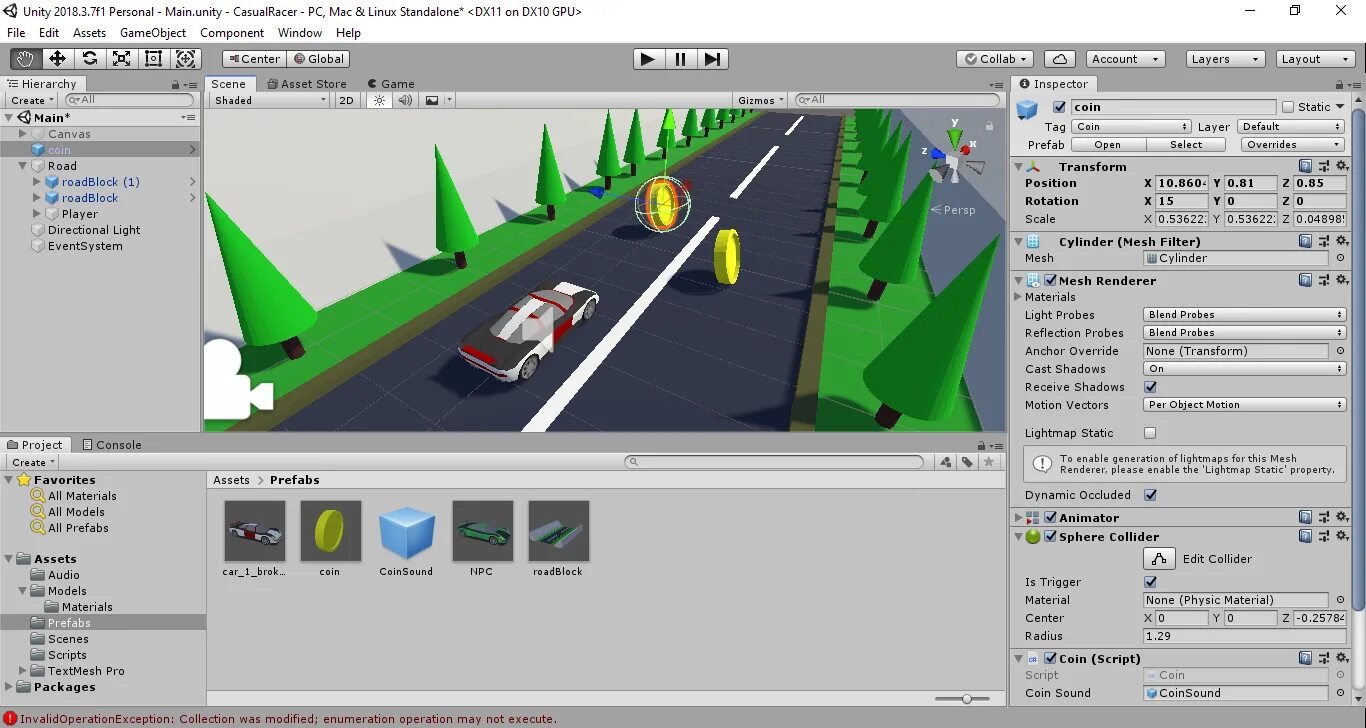This screenshot has width=1366, height=728.
Task: Open Mesh Renderer settings gear
Action: [x=1341, y=280]
